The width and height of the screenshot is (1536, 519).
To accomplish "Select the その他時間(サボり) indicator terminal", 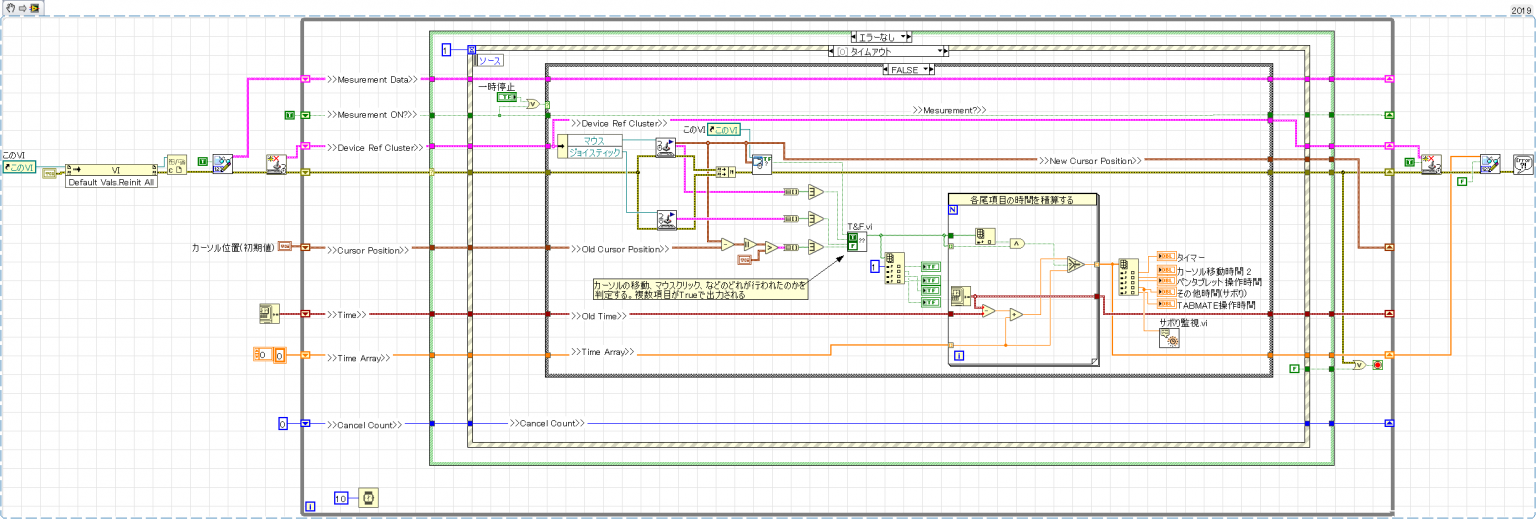I will (1166, 292).
